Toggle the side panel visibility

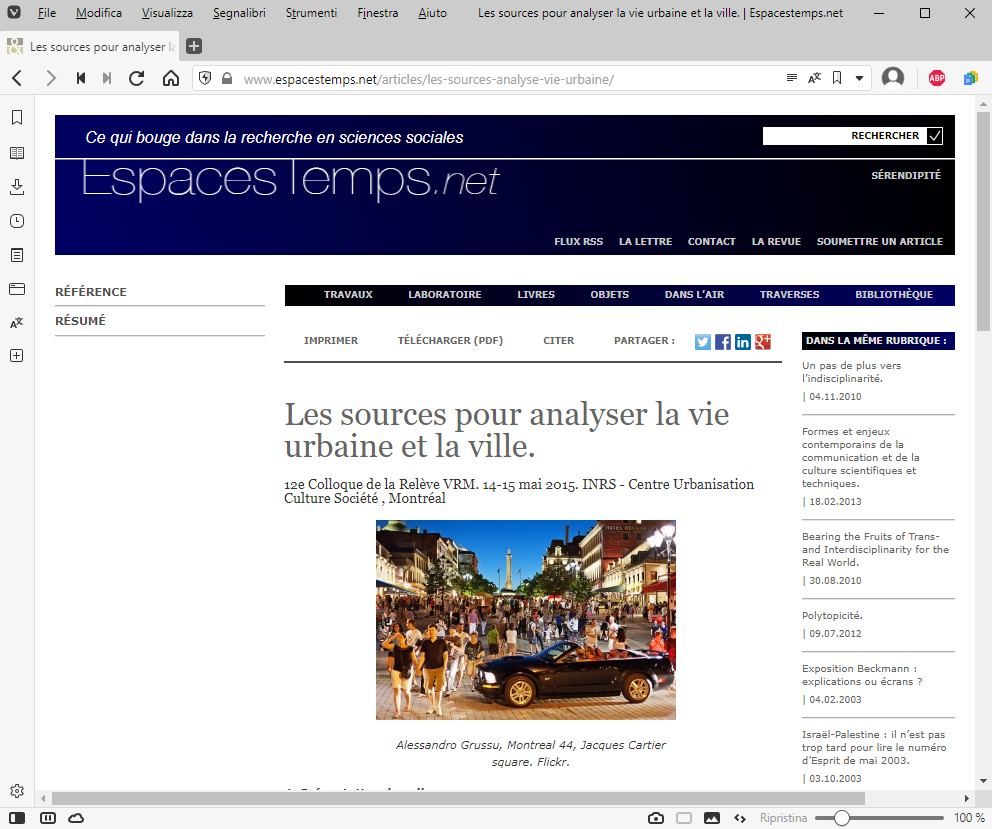click(x=17, y=818)
